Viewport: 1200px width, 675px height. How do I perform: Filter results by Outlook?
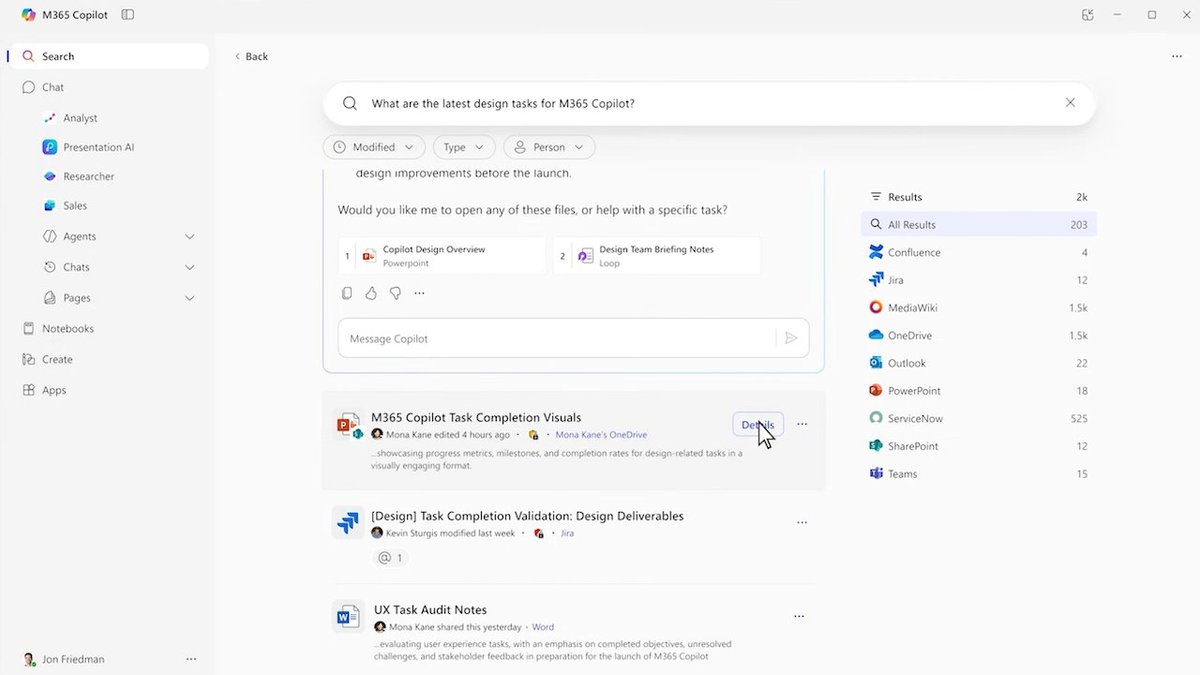coord(979,364)
